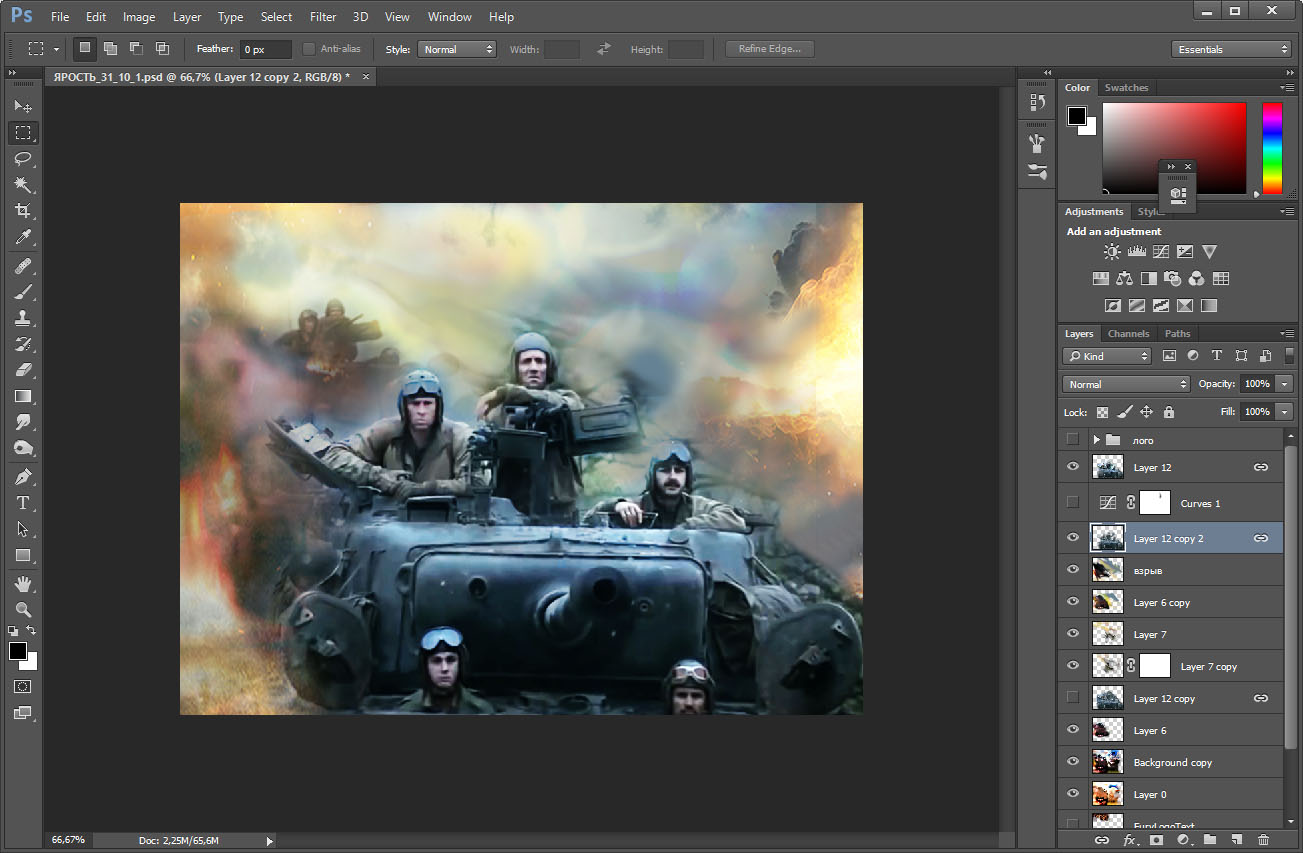
Task: Activate the Crop tool
Action: [x=23, y=211]
